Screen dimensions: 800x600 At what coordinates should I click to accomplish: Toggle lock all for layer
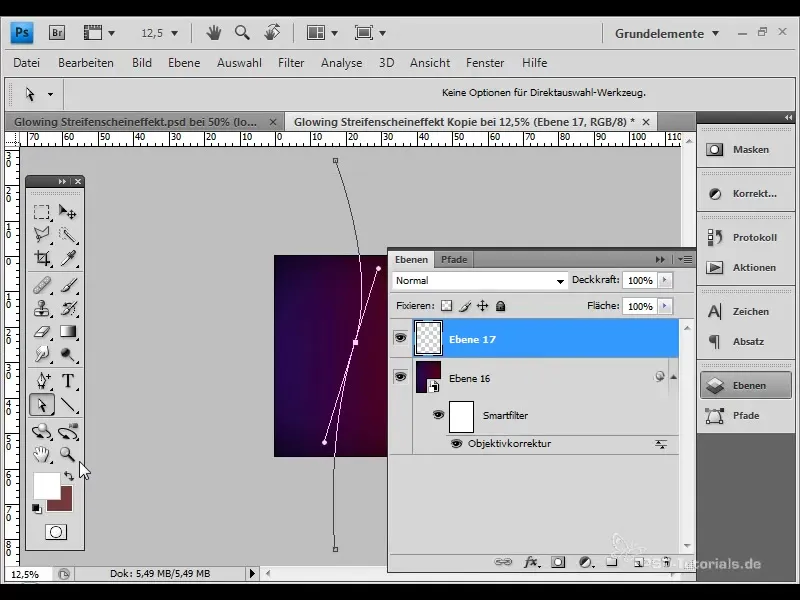501,306
